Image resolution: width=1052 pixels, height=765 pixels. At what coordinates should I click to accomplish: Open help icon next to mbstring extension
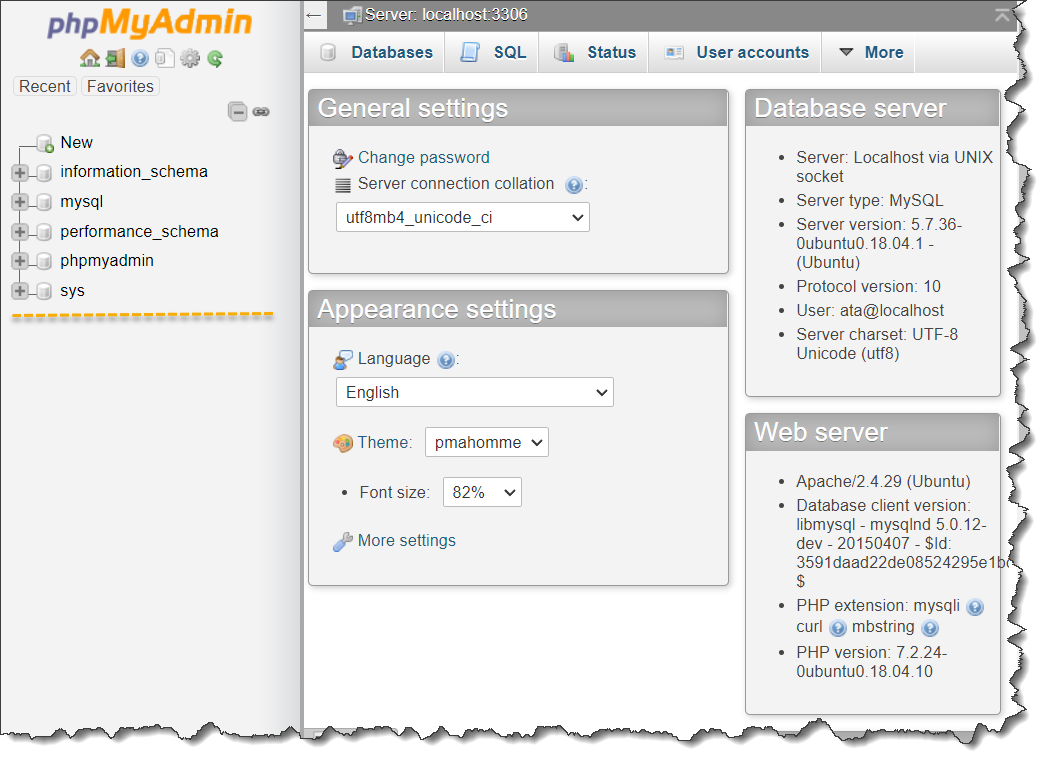click(930, 628)
